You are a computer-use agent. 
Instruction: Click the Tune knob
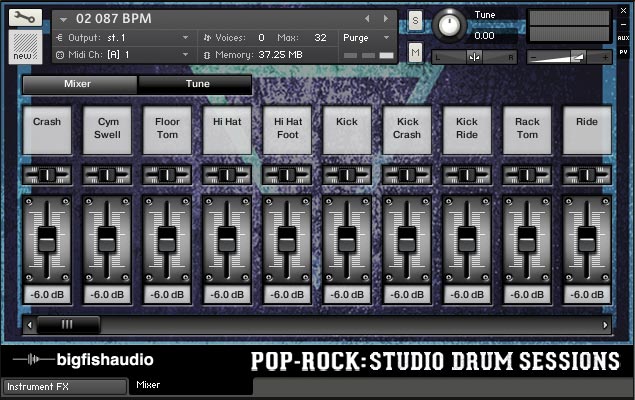[451, 25]
